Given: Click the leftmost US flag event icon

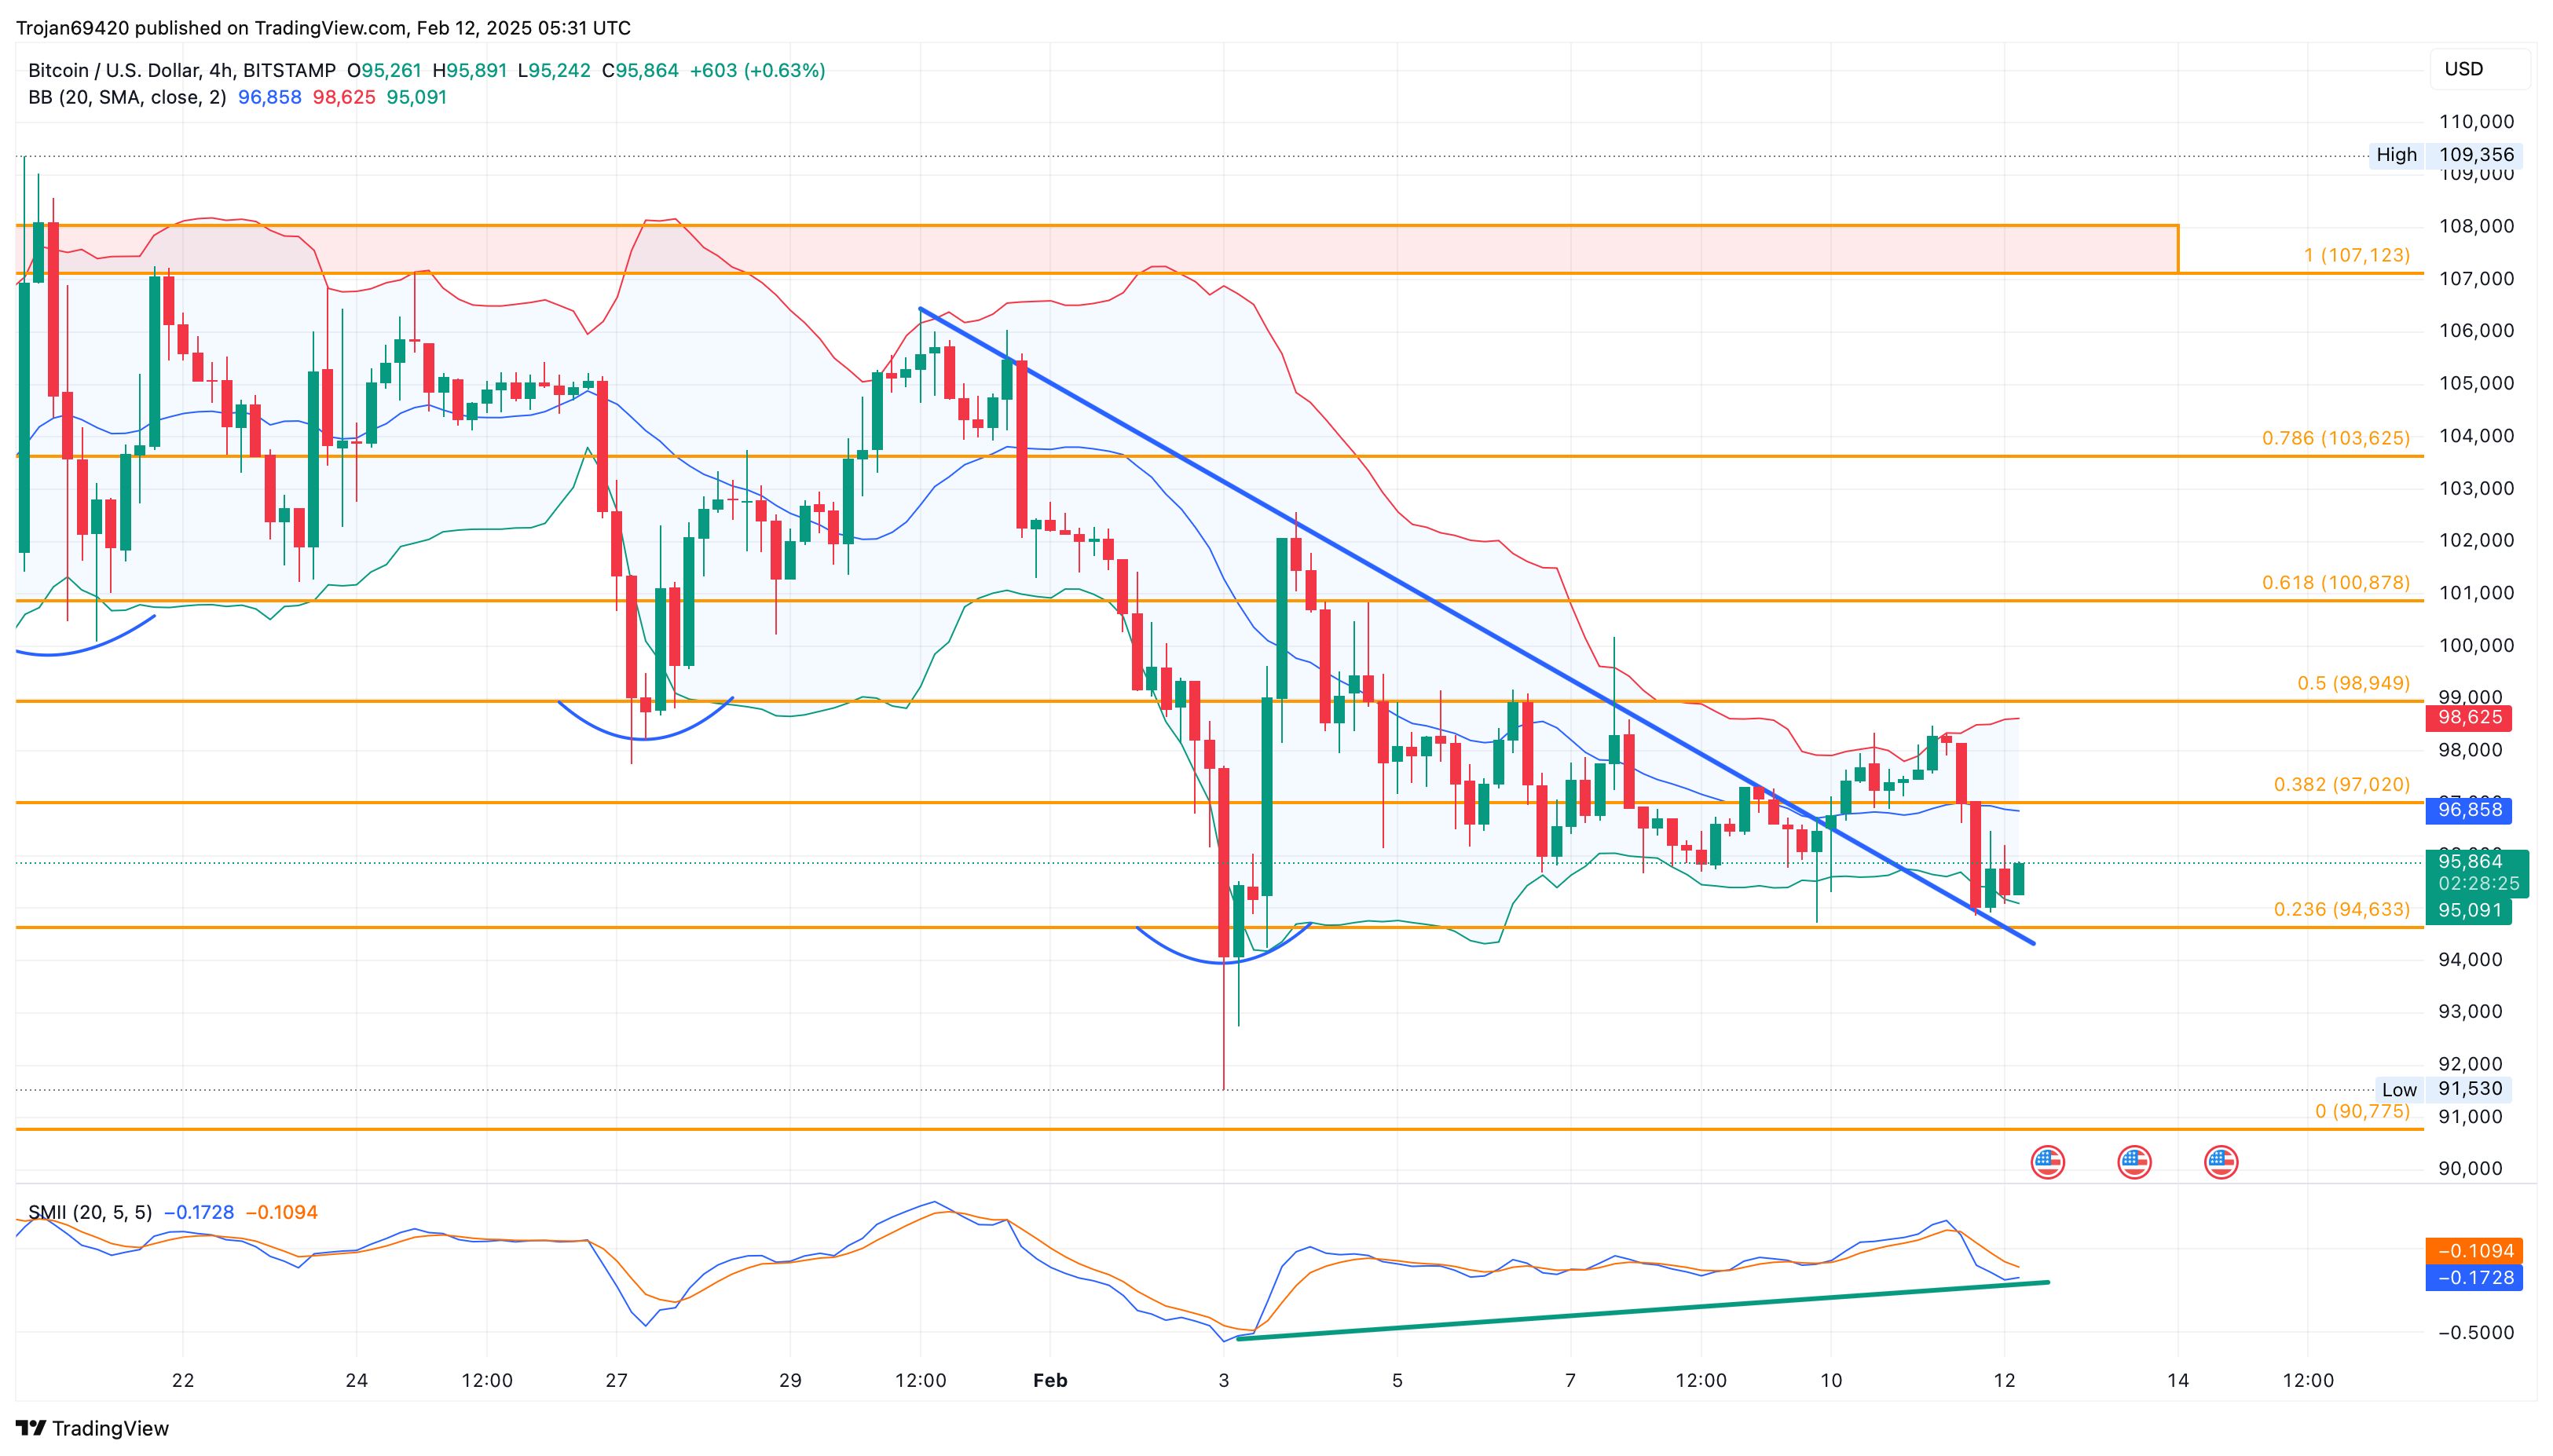Looking at the screenshot, I should [x=2047, y=1162].
